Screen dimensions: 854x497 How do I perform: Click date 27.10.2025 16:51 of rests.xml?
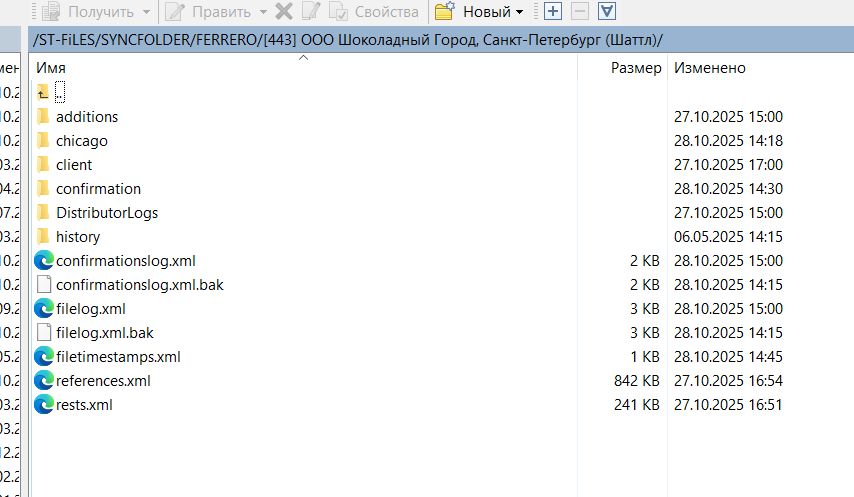[728, 404]
